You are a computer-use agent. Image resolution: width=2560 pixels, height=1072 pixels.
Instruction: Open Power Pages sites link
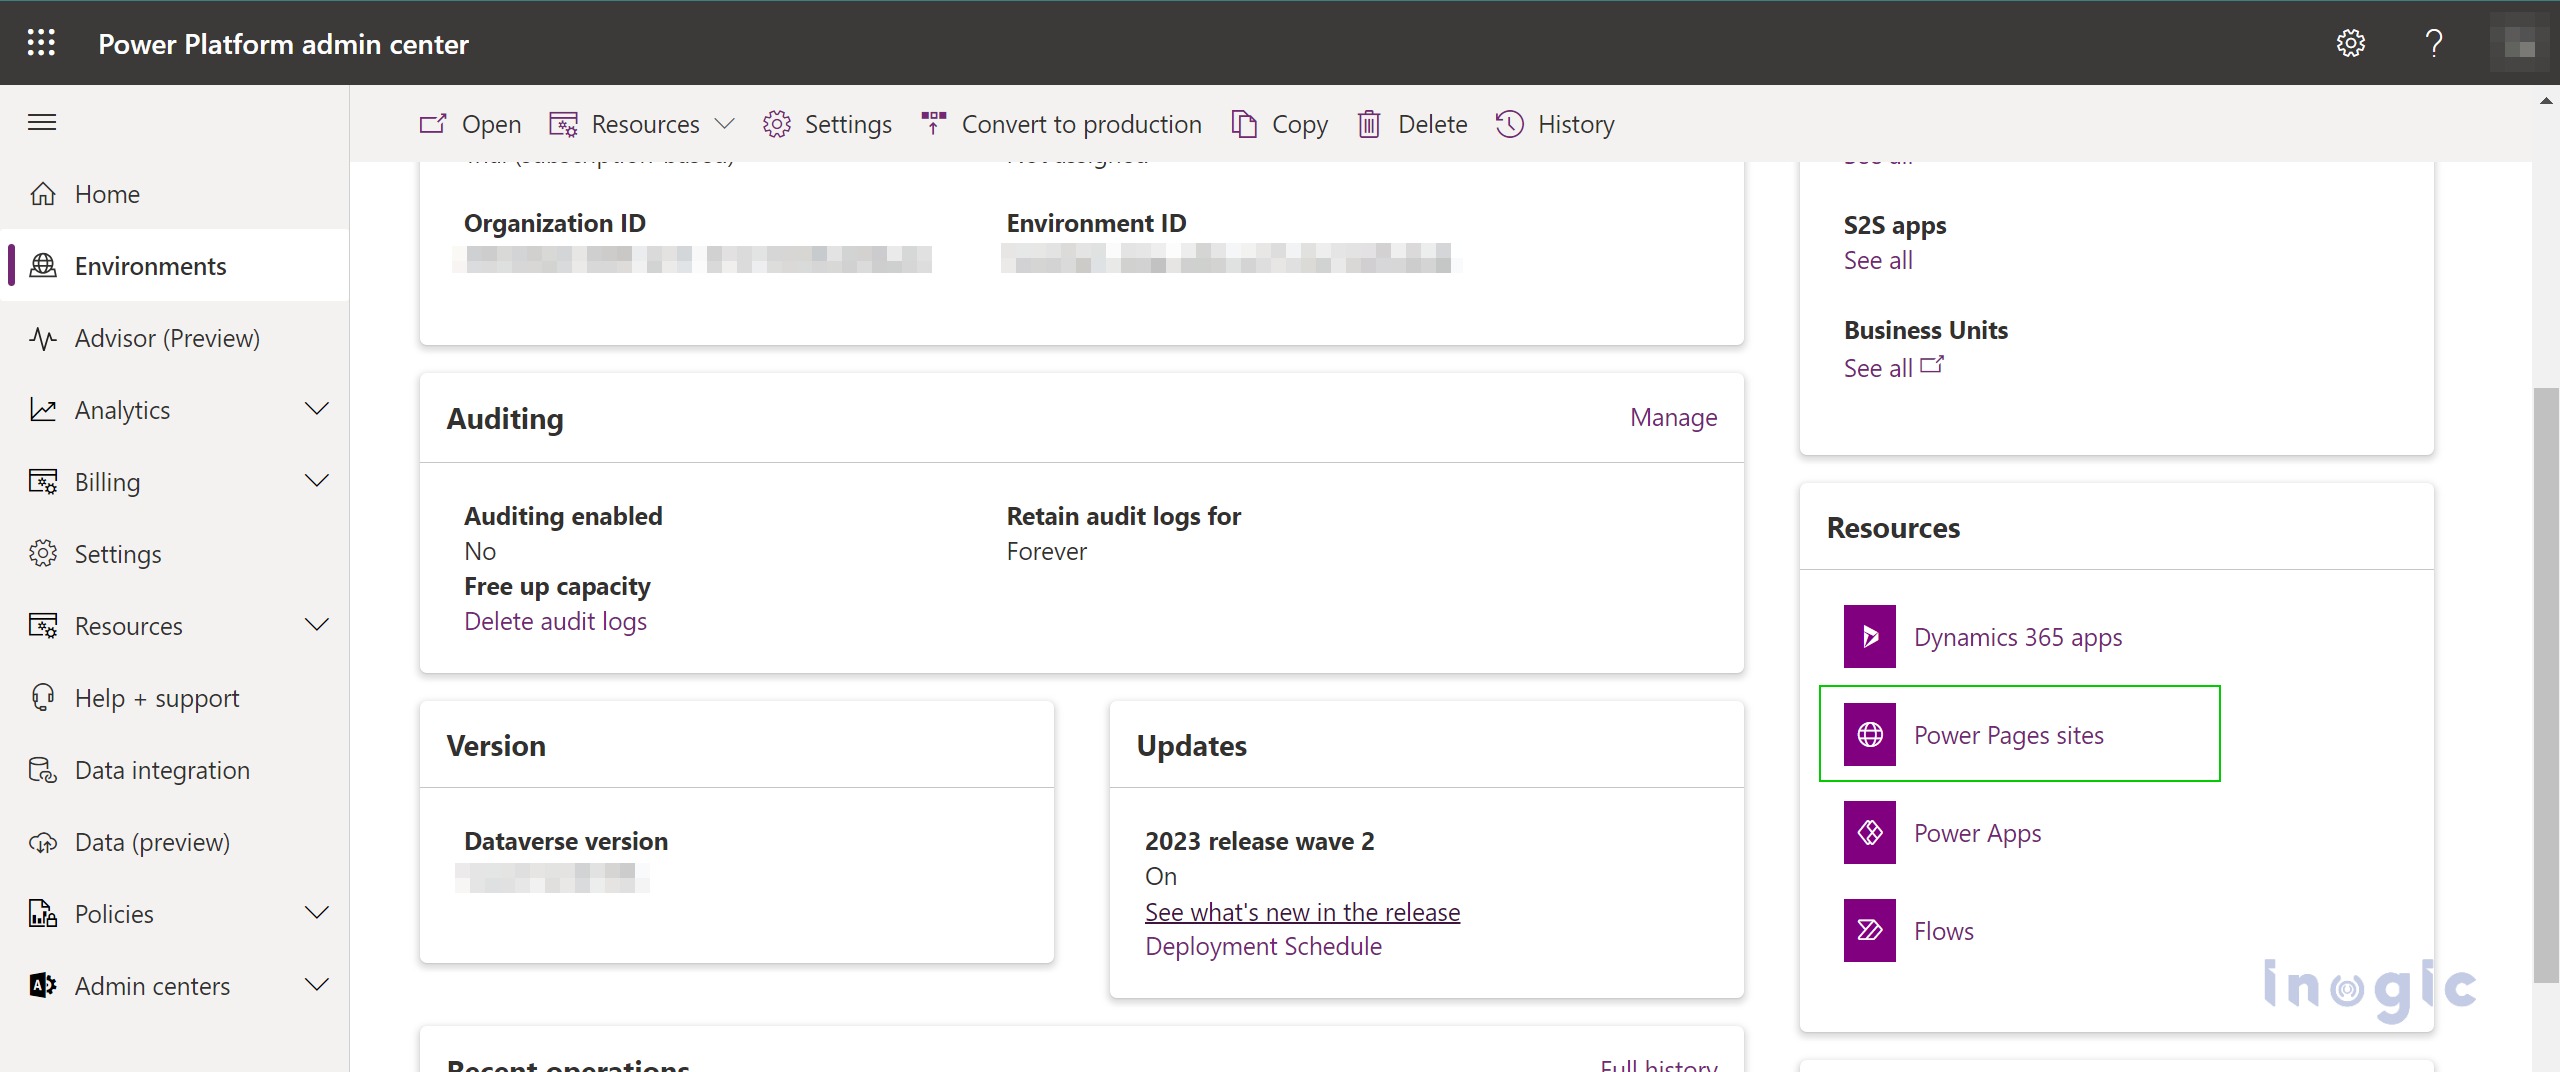coord(2008,735)
